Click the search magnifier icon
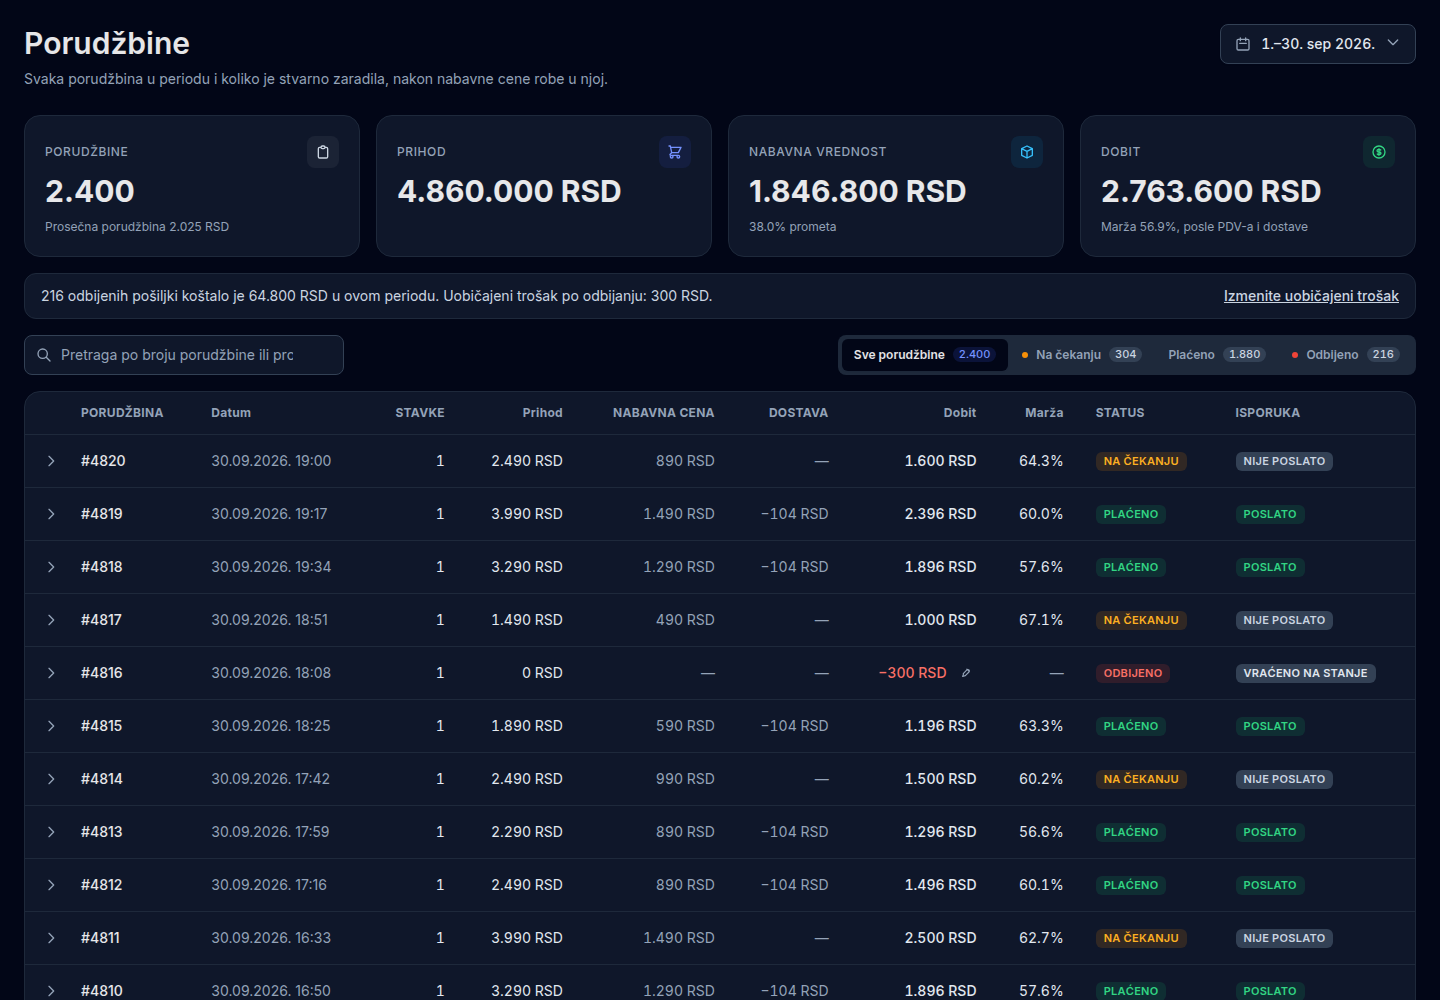This screenshot has height=1000, width=1440. pyautogui.click(x=44, y=355)
